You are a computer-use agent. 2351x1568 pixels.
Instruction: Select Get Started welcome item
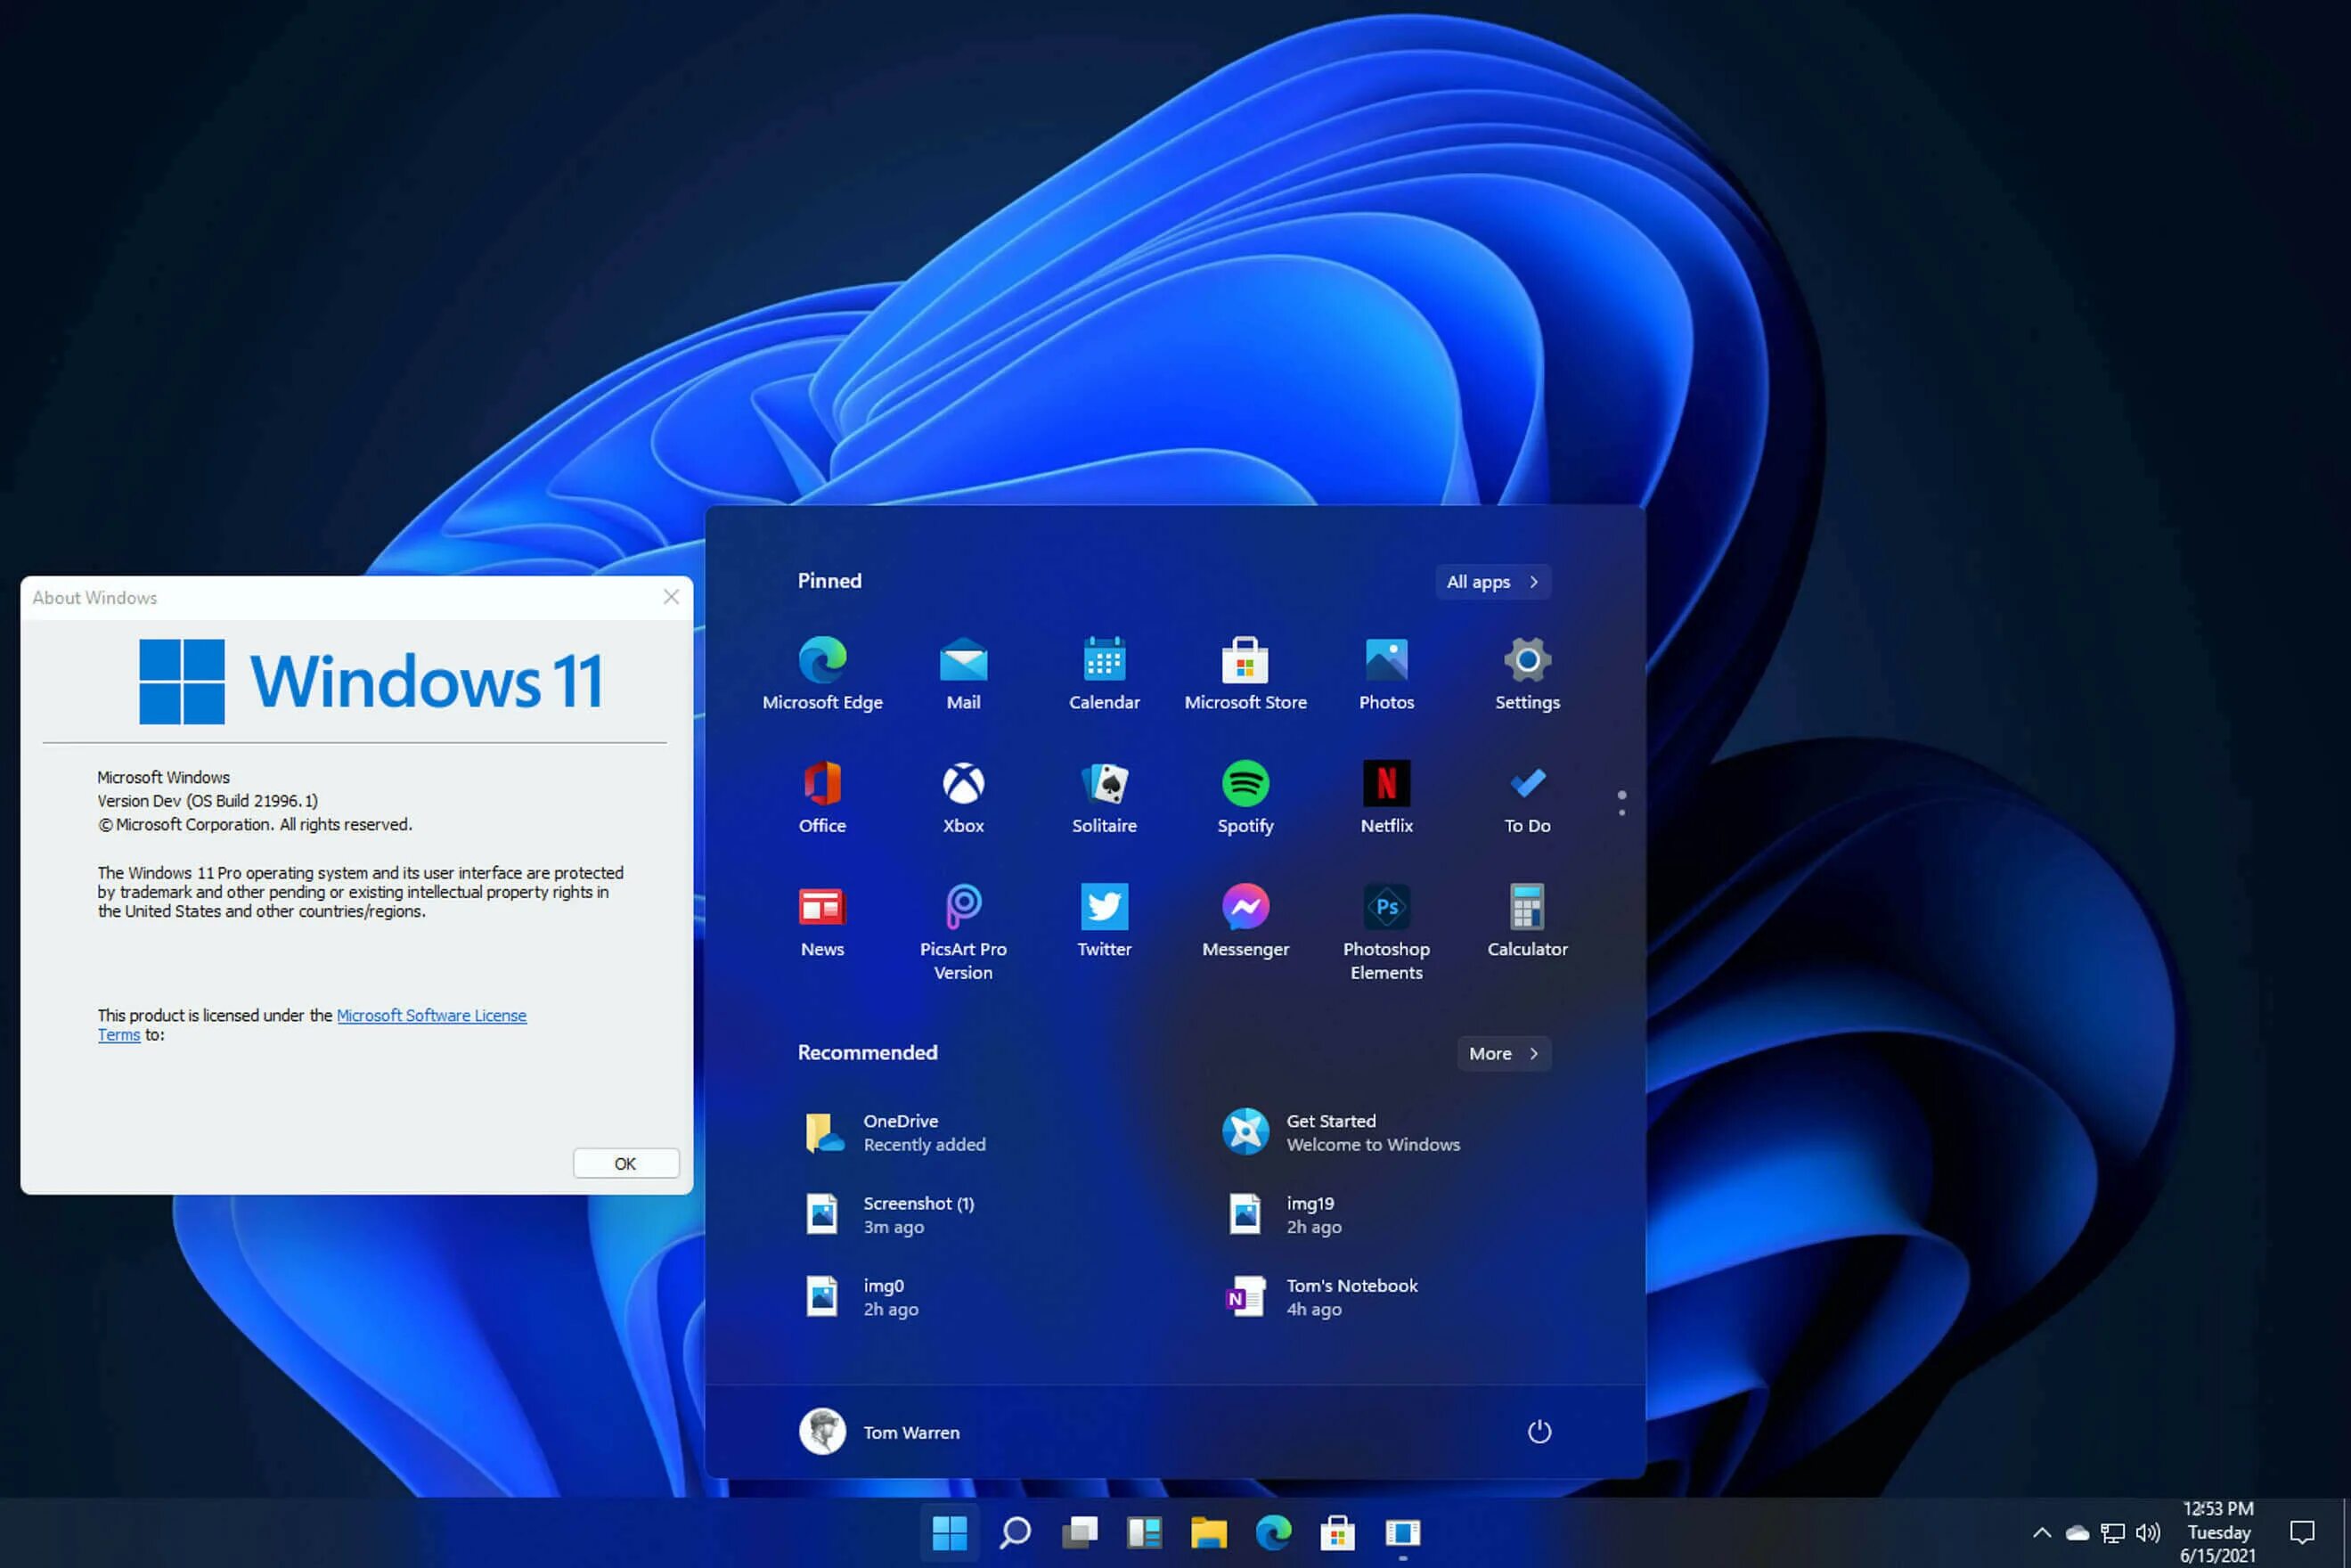click(x=1373, y=1131)
